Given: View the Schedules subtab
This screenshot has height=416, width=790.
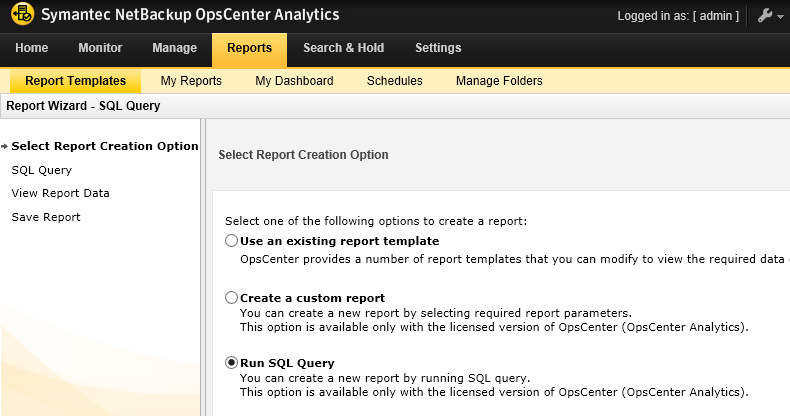Looking at the screenshot, I should [394, 81].
